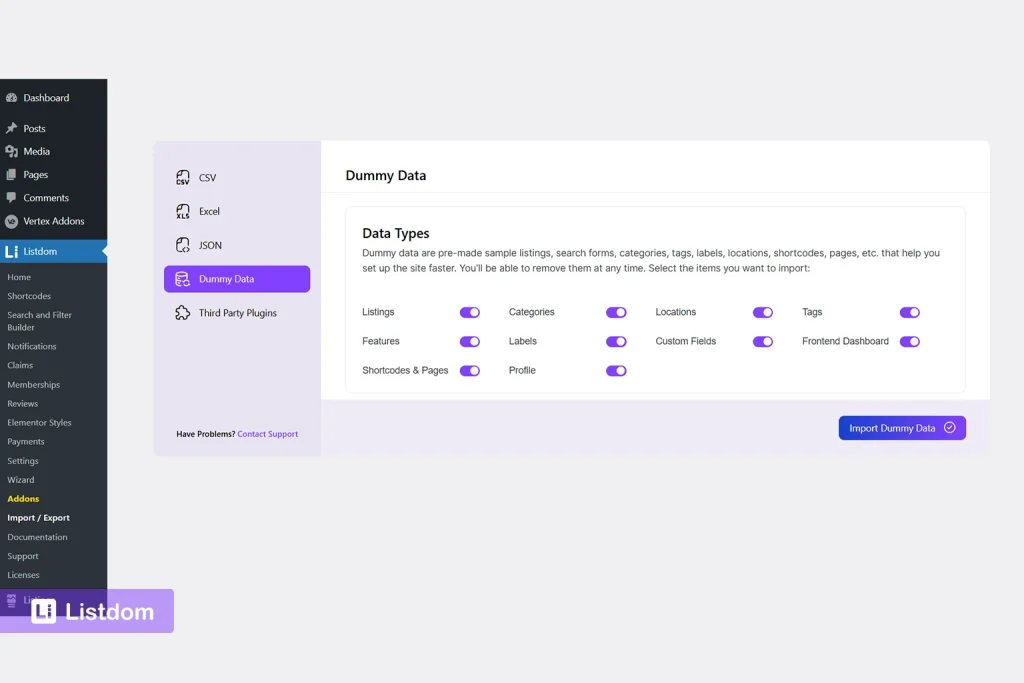
Task: Toggle the Frontend Dashboard import off
Action: [x=910, y=341]
